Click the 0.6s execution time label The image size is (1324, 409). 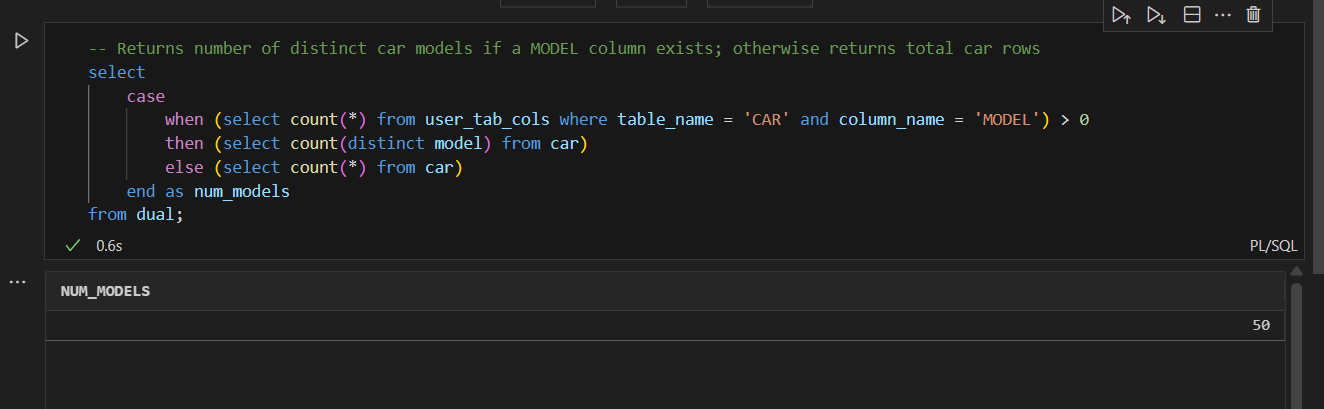pos(109,245)
